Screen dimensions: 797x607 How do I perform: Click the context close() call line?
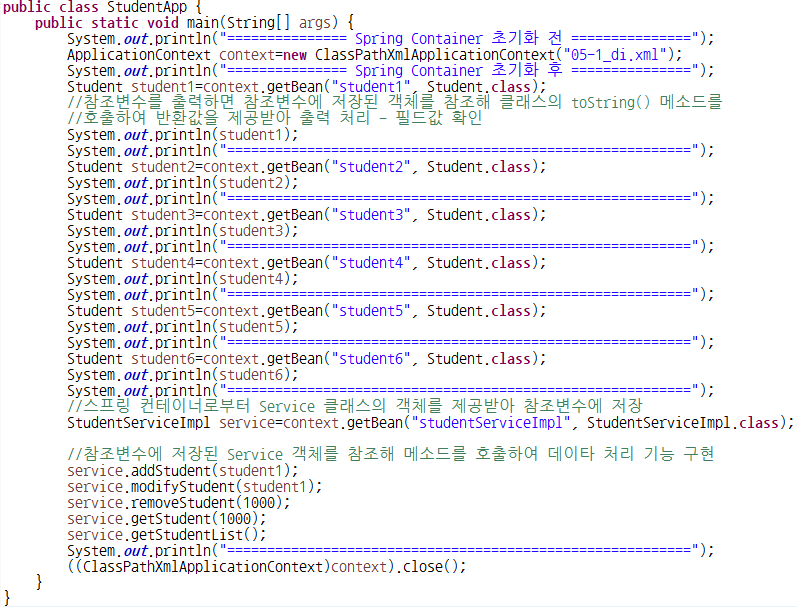[266, 567]
